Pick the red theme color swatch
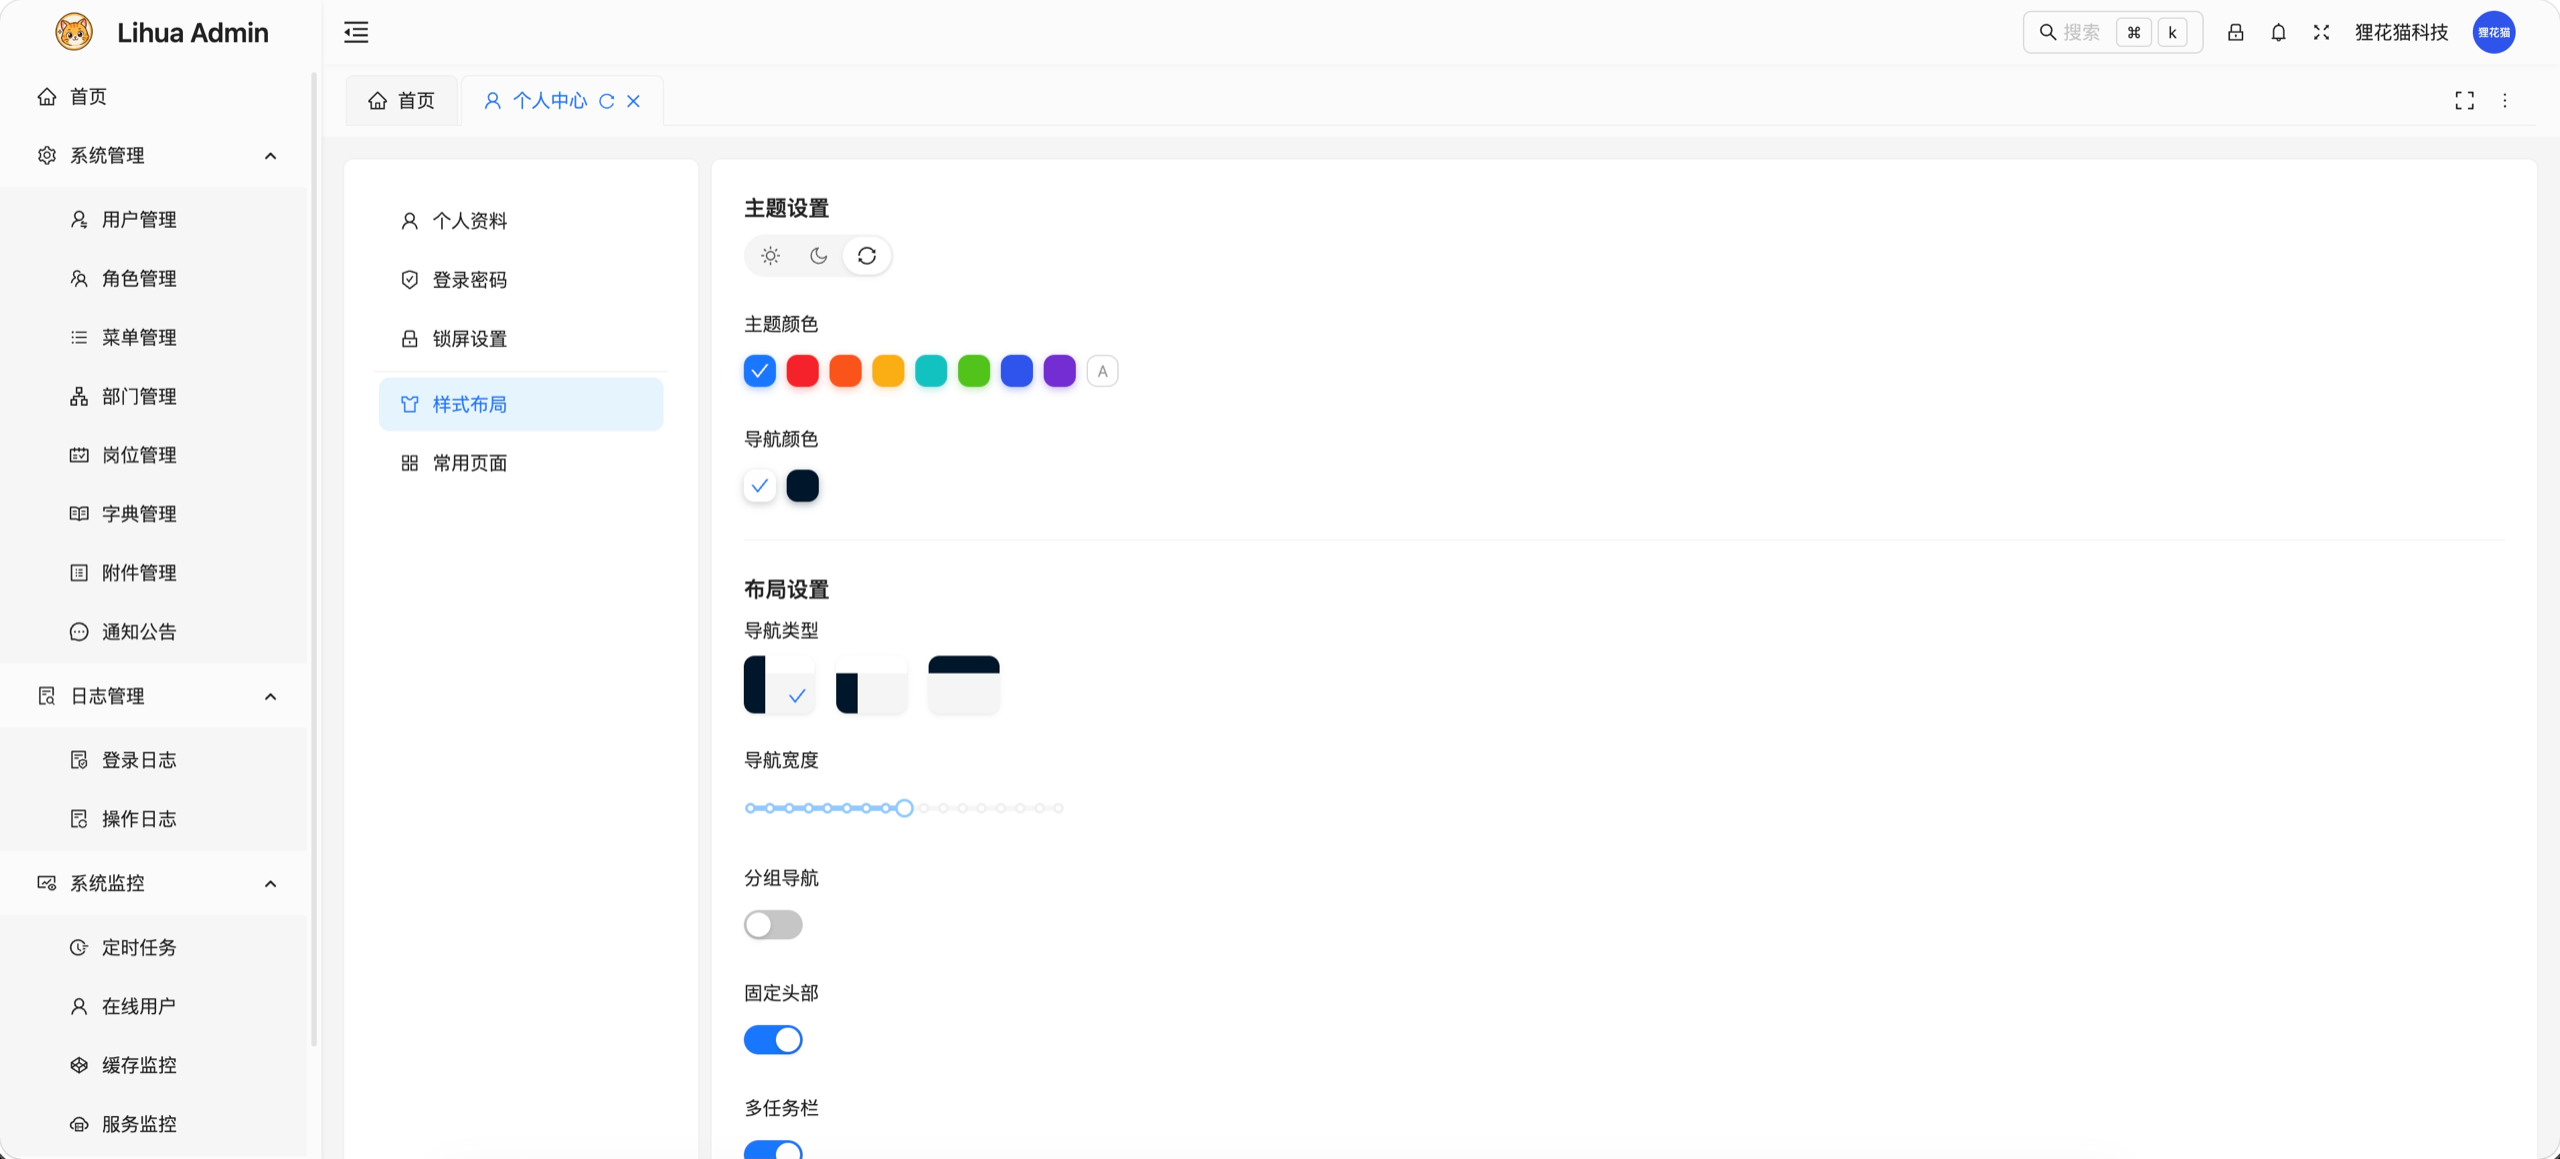Screen dimensions: 2560x1159 click(803, 371)
